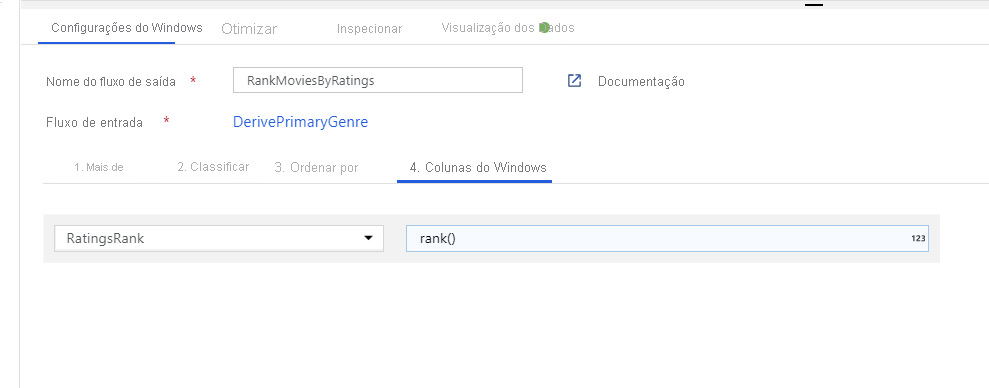989x388 pixels.
Task: Click the RankMoviesByRatings output stream name field
Action: [378, 80]
